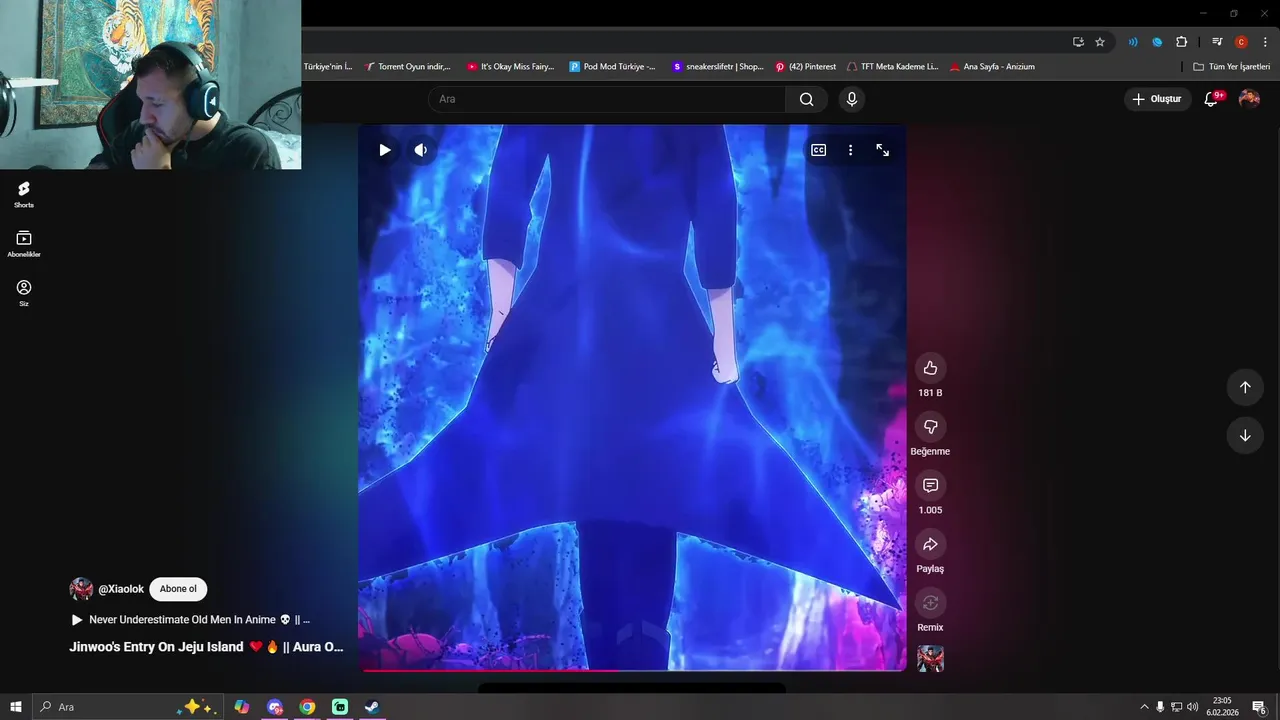Click the Windows taskbar Ara search box
The width and height of the screenshot is (1280, 720).
point(127,707)
